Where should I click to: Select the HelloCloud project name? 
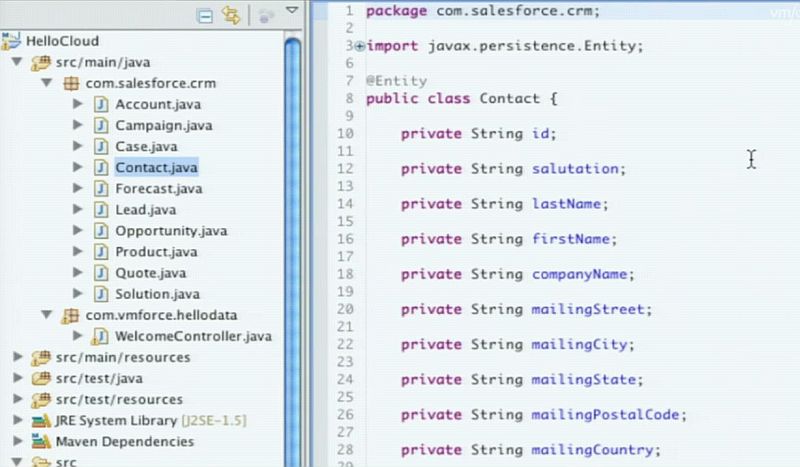point(62,41)
